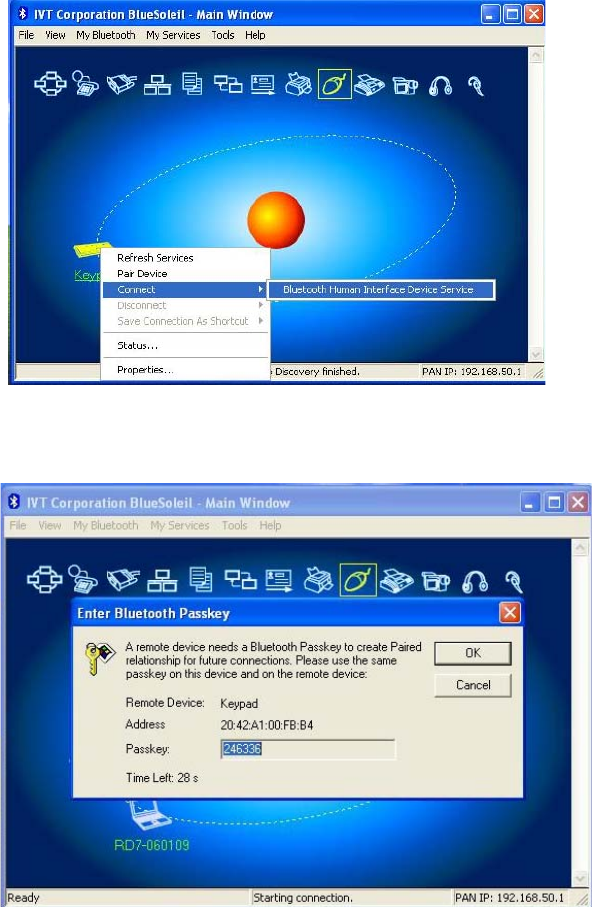The image size is (592, 907).
Task: Select Dial-up Networking phone icon behind passkey dialog
Action: pyautogui.click(x=83, y=578)
